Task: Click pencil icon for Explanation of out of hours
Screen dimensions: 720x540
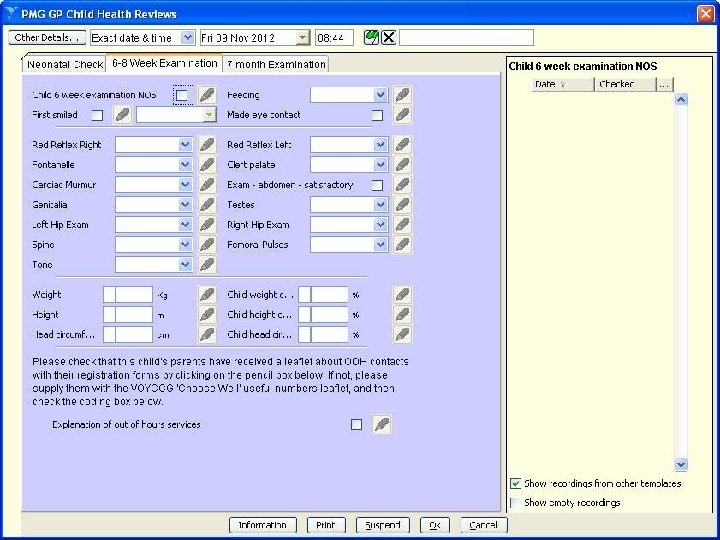Action: [382, 425]
